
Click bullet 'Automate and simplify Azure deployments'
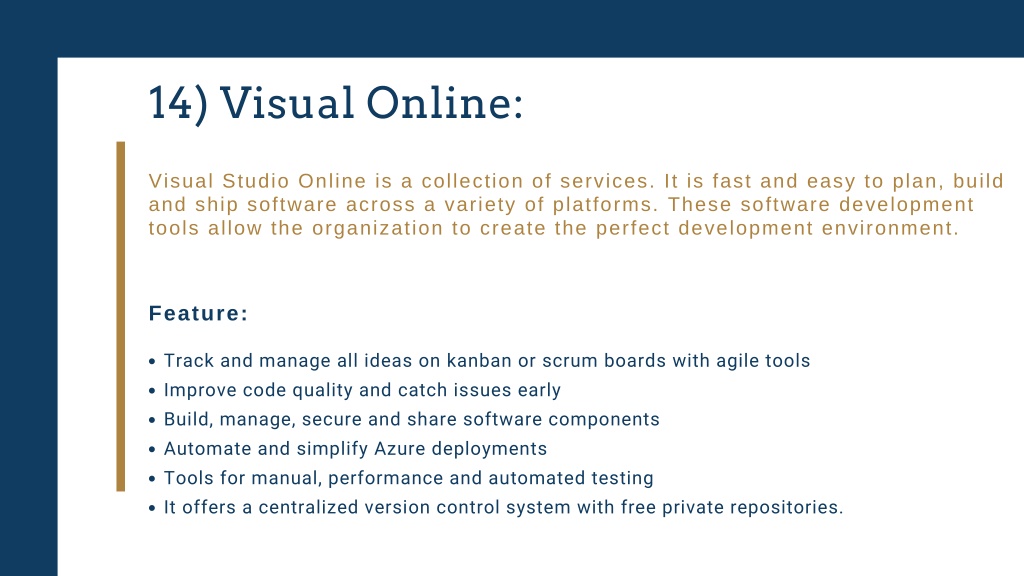(x=347, y=449)
